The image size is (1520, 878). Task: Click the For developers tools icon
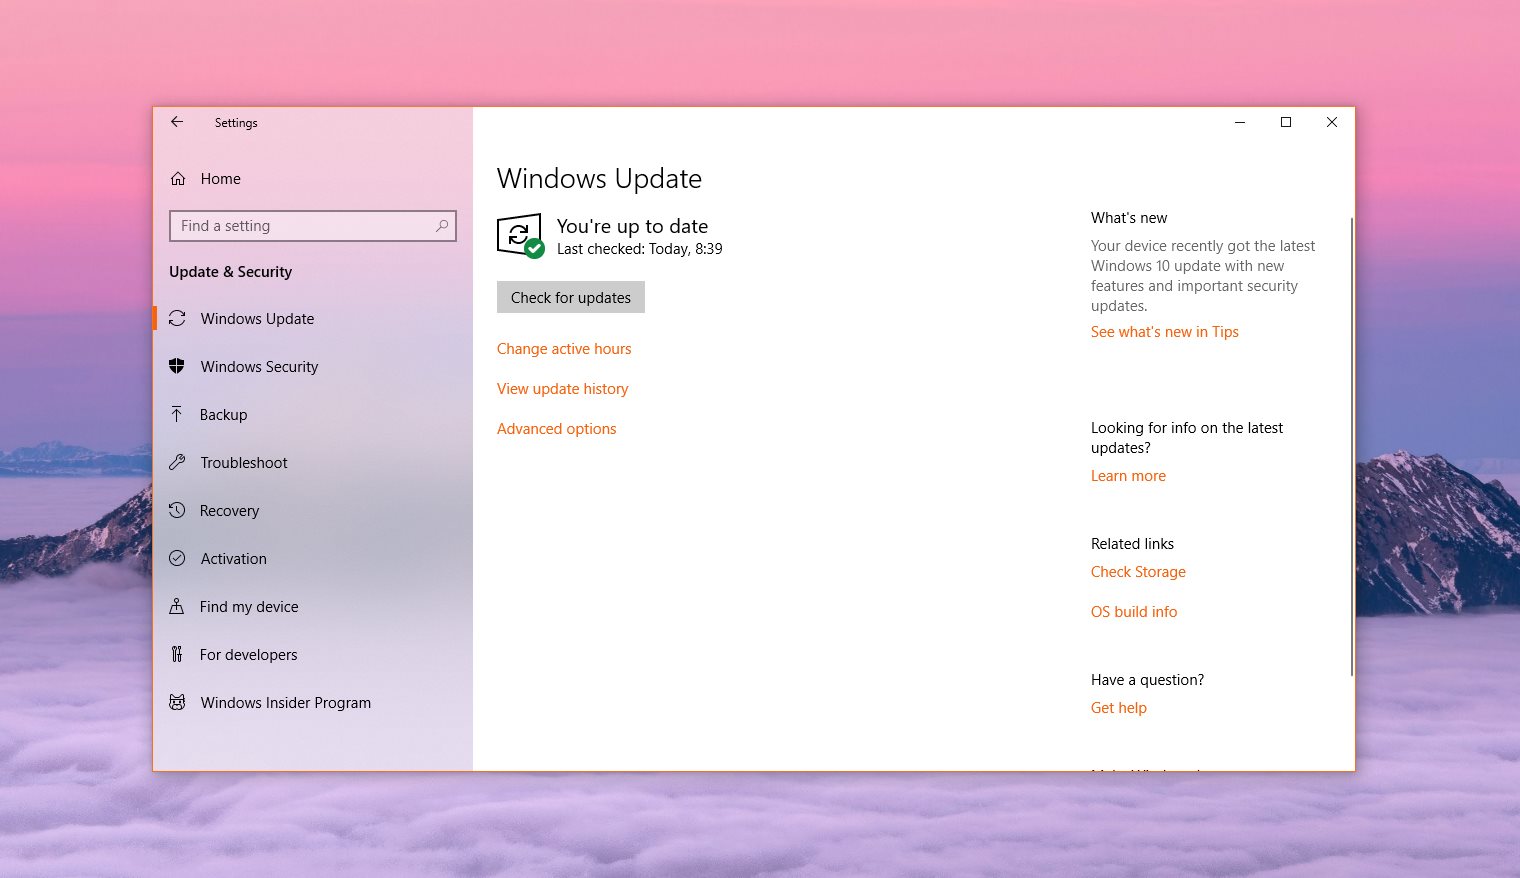click(177, 654)
